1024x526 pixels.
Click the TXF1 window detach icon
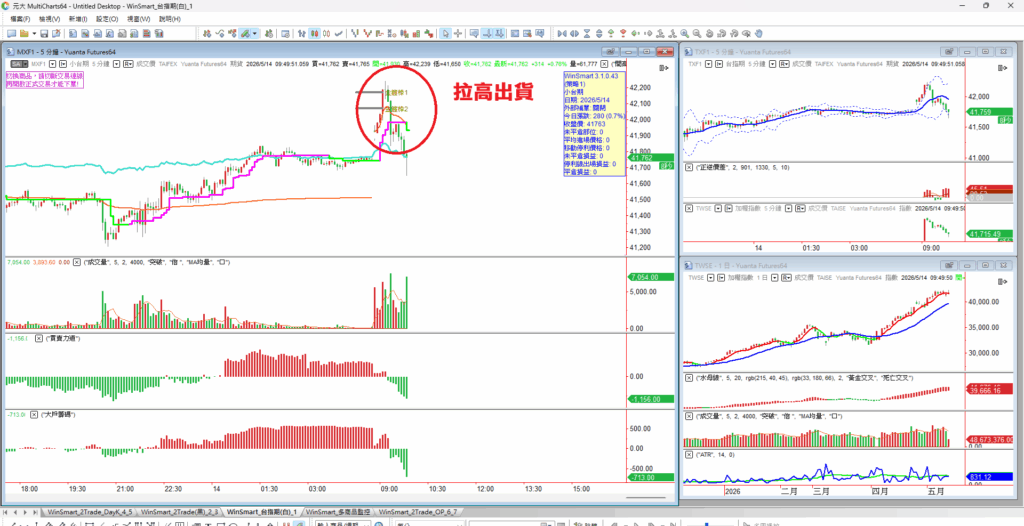950,52
